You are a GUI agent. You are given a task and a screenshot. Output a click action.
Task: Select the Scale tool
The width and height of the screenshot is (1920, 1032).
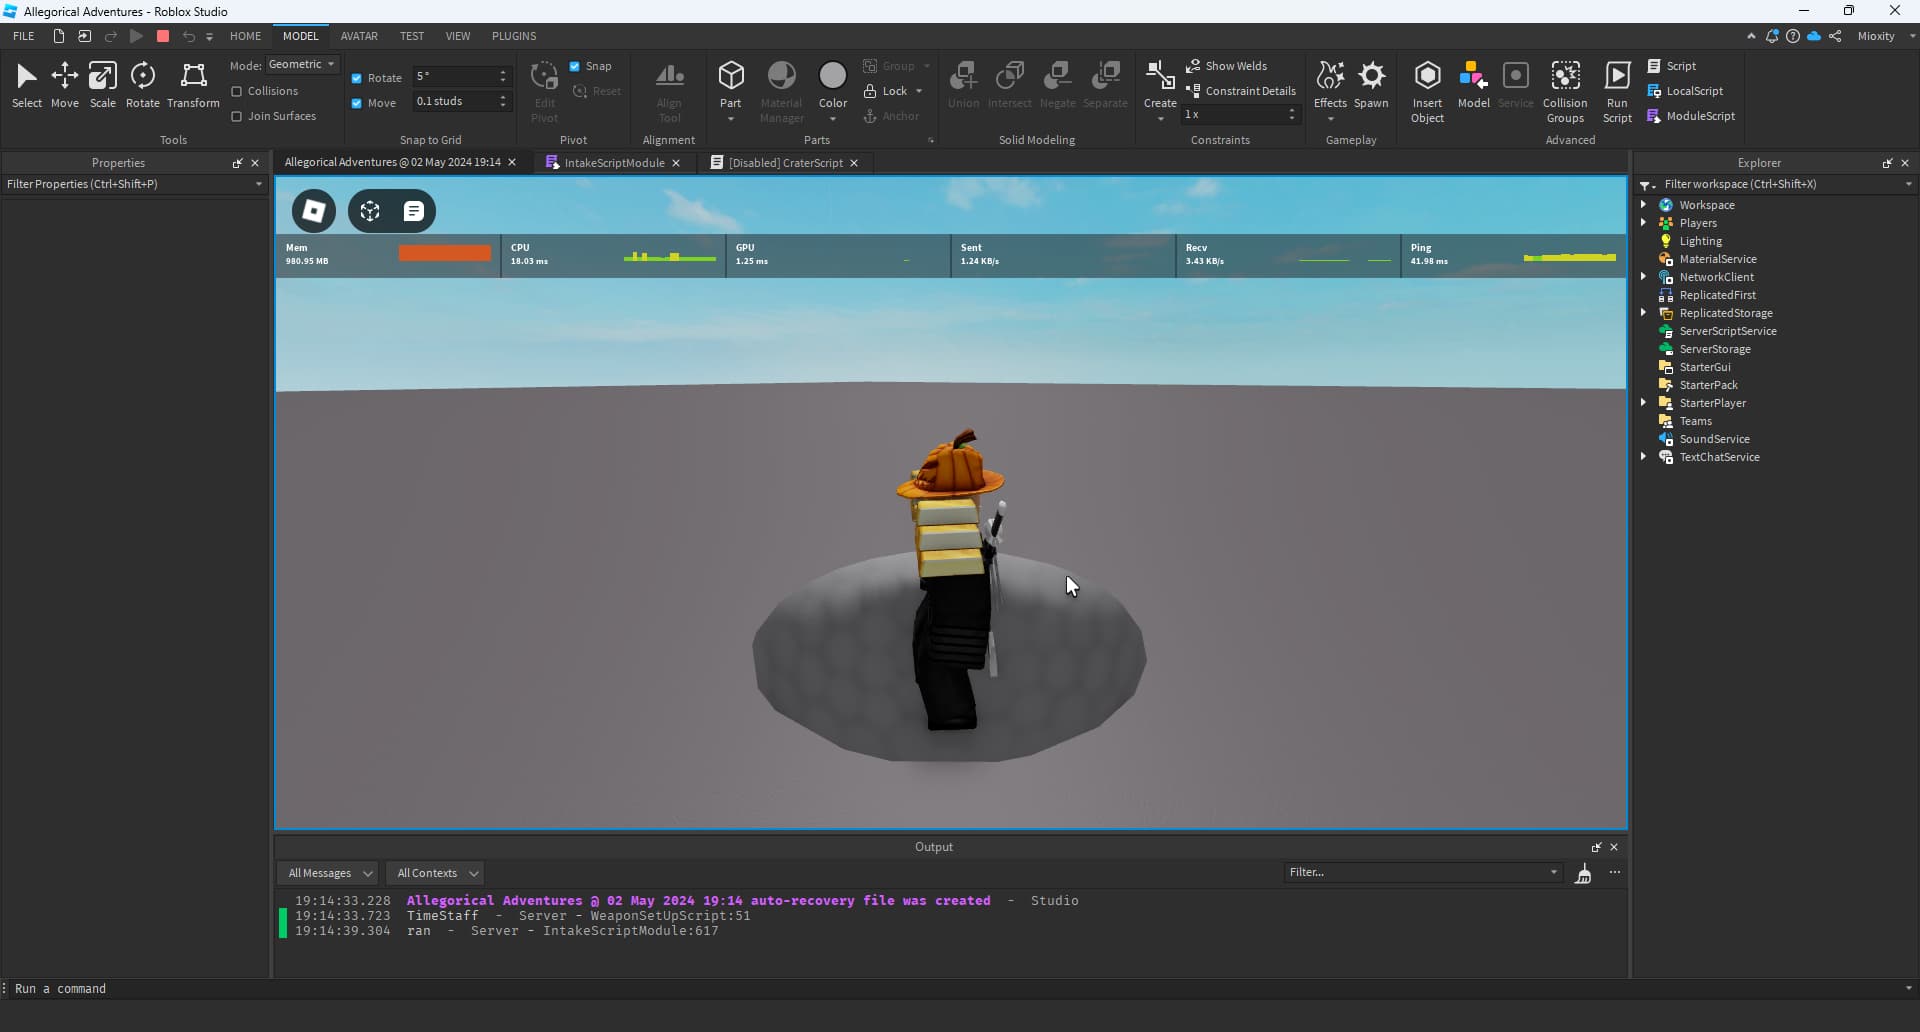[103, 85]
